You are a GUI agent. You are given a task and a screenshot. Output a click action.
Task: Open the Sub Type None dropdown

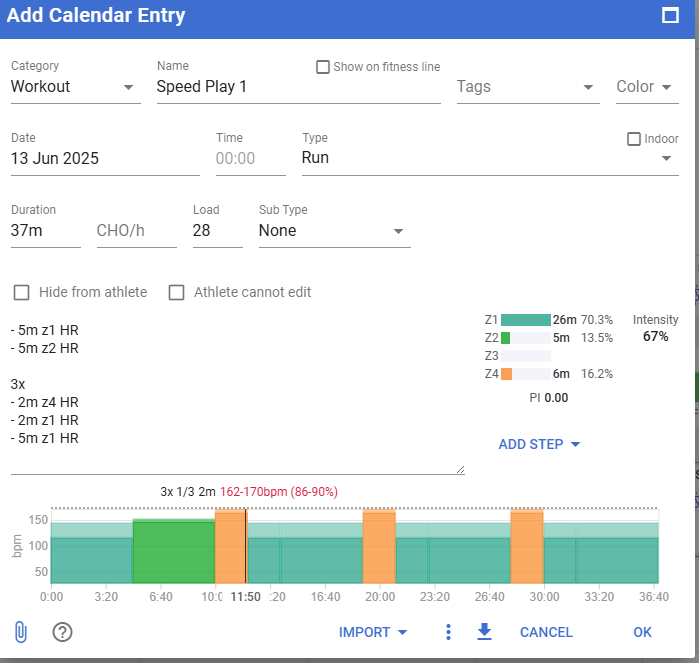pos(334,231)
